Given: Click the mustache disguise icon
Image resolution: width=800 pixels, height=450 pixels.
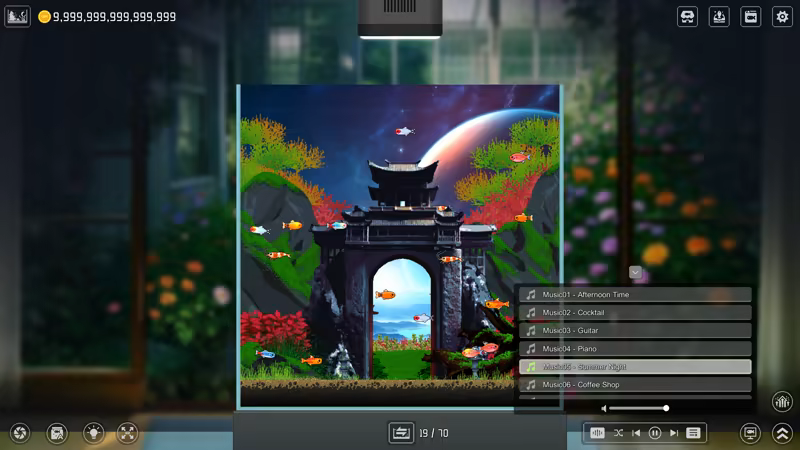Looking at the screenshot, I should [687, 17].
